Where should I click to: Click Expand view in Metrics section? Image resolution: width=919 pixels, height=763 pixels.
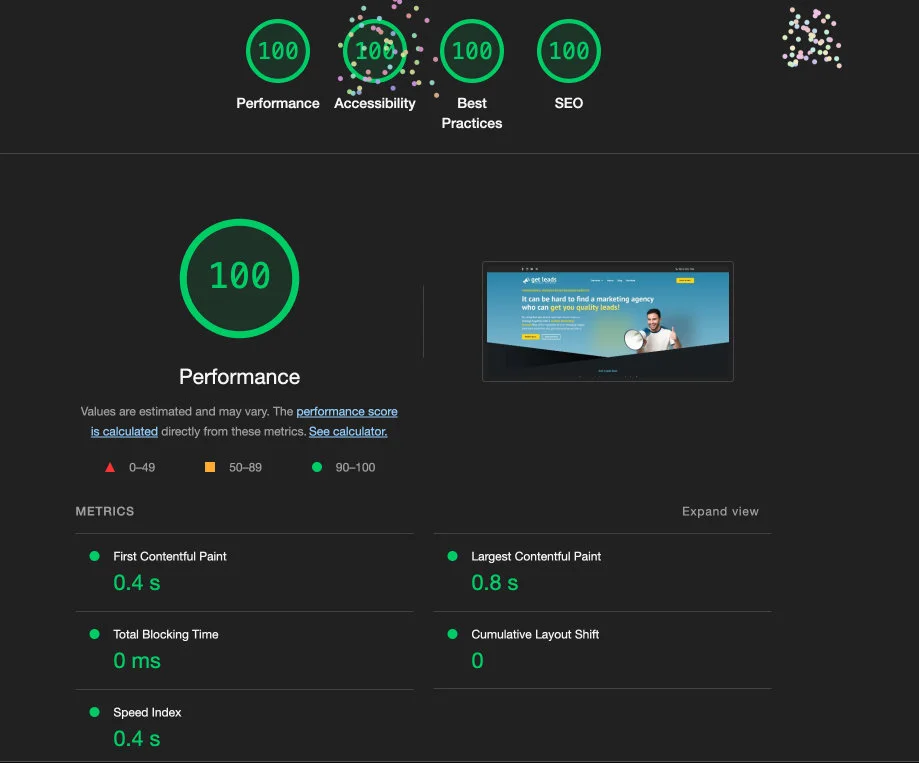point(720,512)
